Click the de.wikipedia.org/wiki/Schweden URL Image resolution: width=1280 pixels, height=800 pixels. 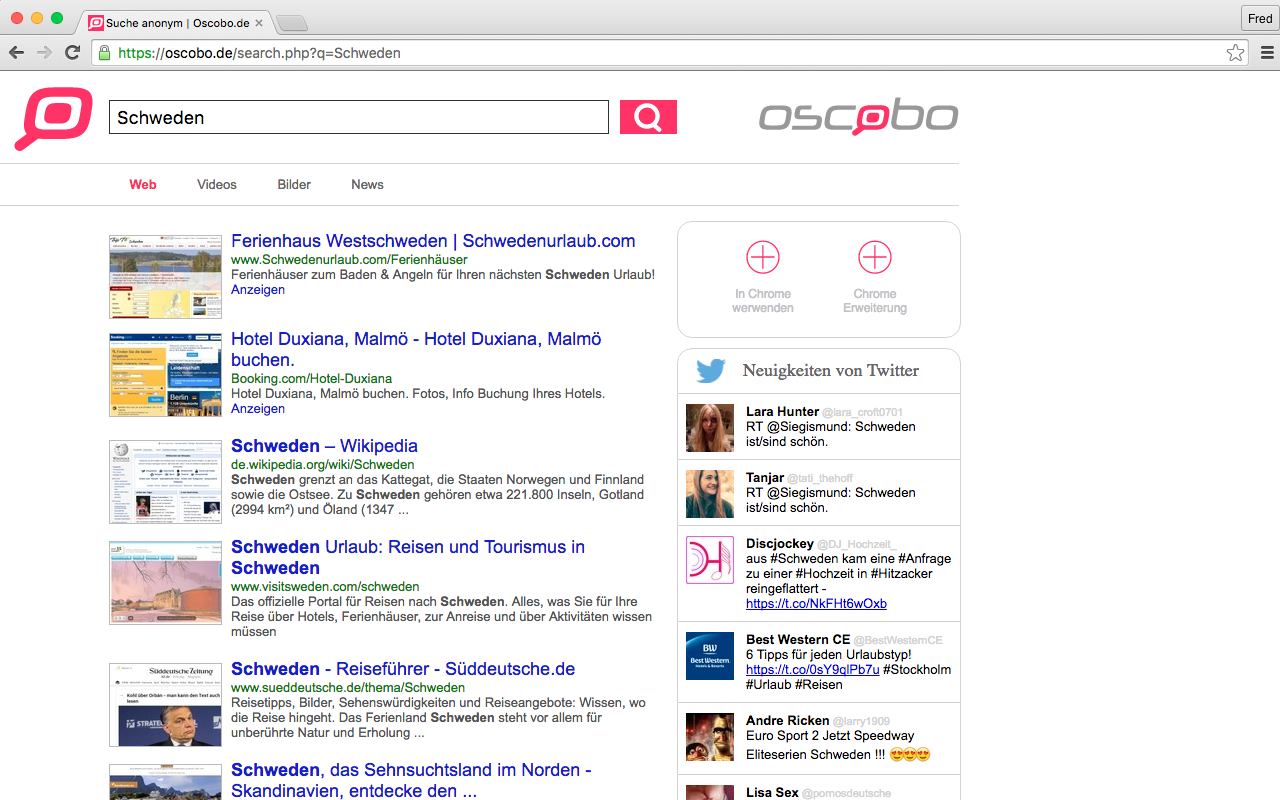pyautogui.click(x=322, y=465)
